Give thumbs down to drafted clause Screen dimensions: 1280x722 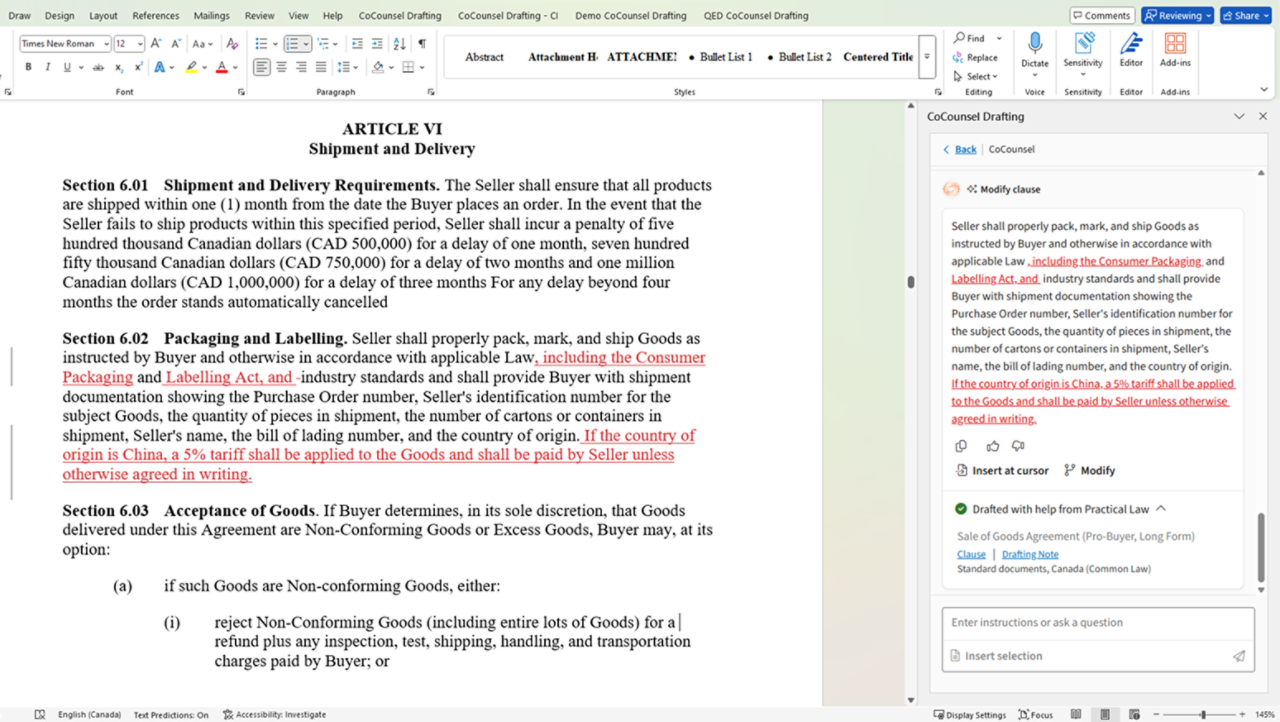tap(1018, 446)
